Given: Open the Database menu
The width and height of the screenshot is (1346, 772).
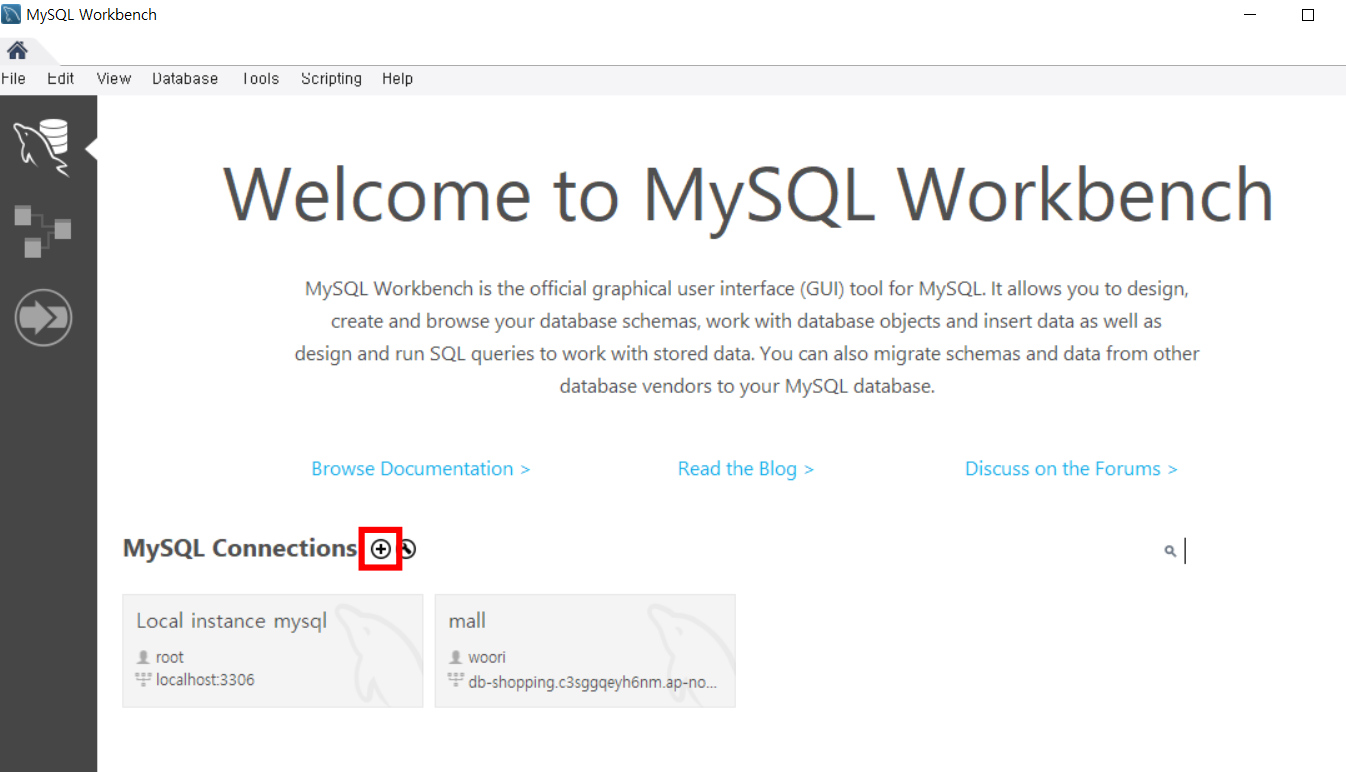Looking at the screenshot, I should click(x=185, y=78).
